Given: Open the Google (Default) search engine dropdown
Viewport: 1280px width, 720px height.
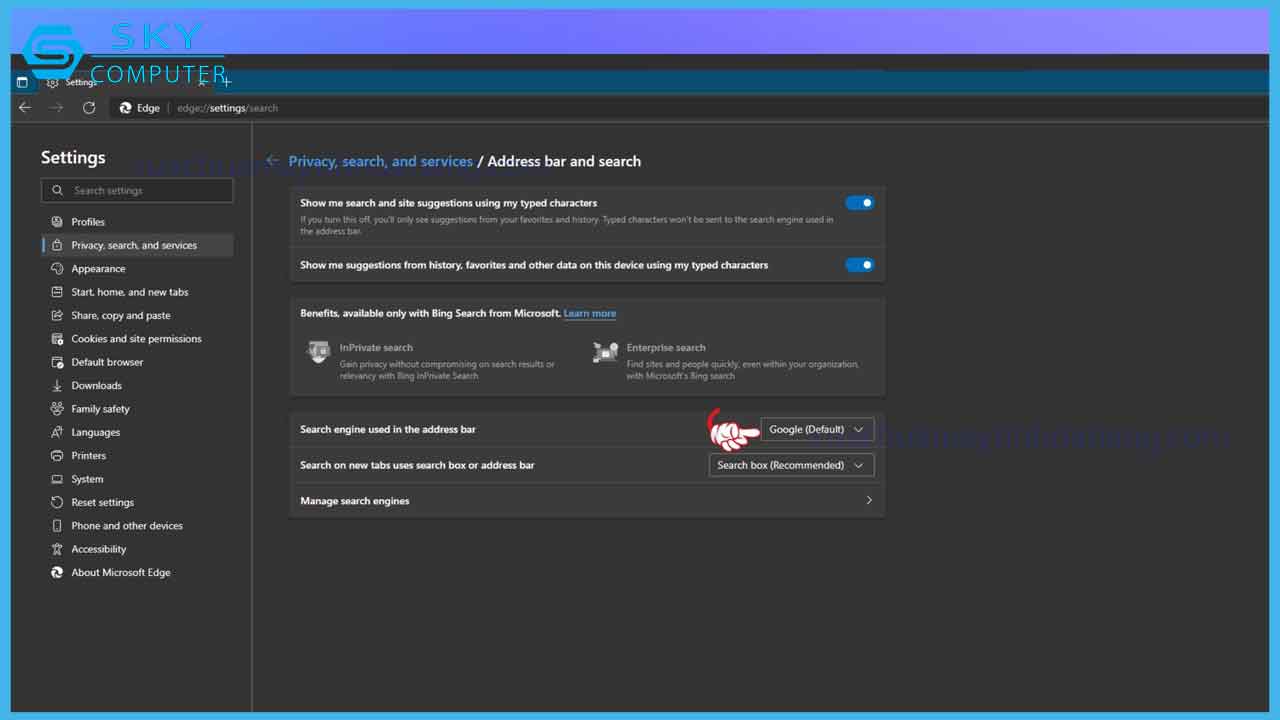Looking at the screenshot, I should pyautogui.click(x=817, y=429).
